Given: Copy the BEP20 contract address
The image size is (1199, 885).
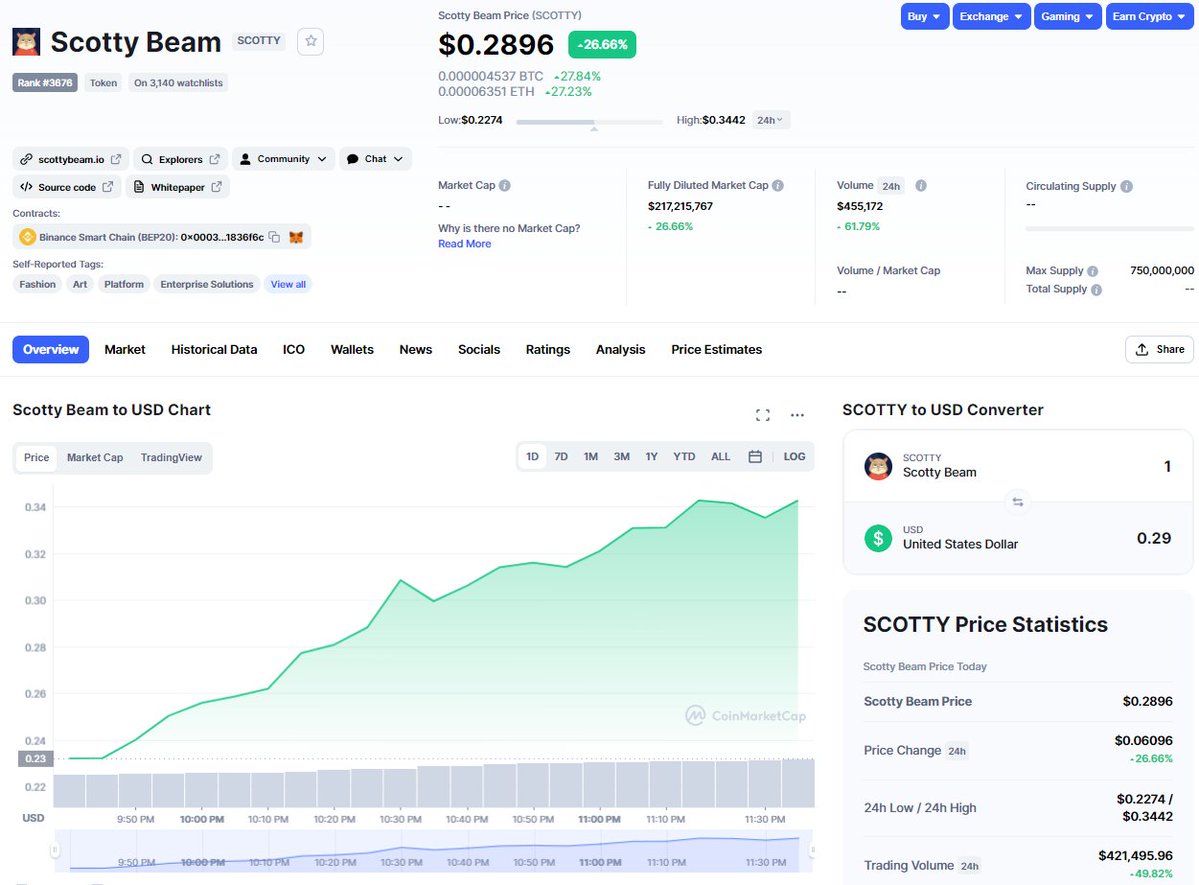Looking at the screenshot, I should click(x=275, y=237).
